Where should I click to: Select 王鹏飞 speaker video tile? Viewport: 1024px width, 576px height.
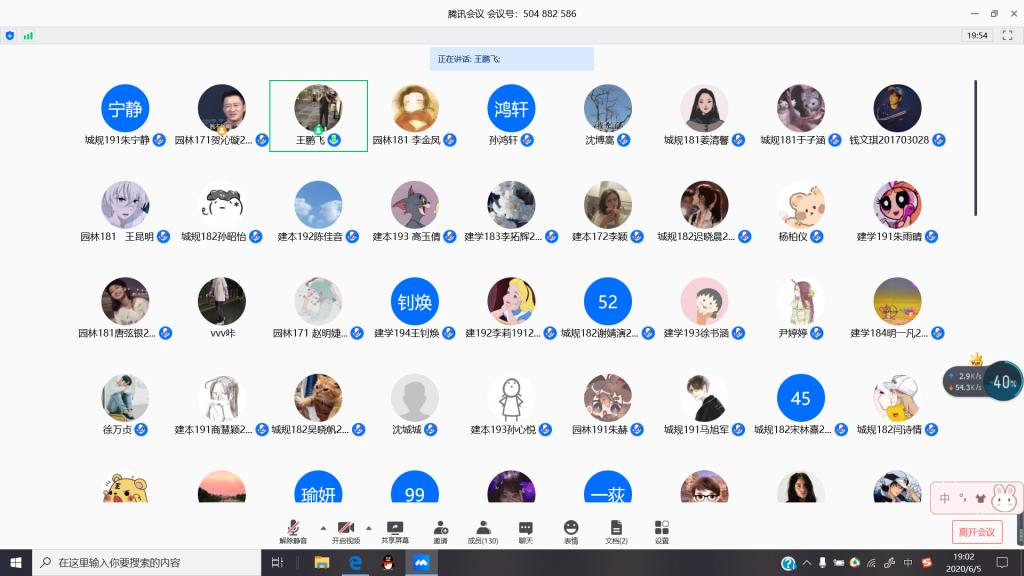pos(318,116)
